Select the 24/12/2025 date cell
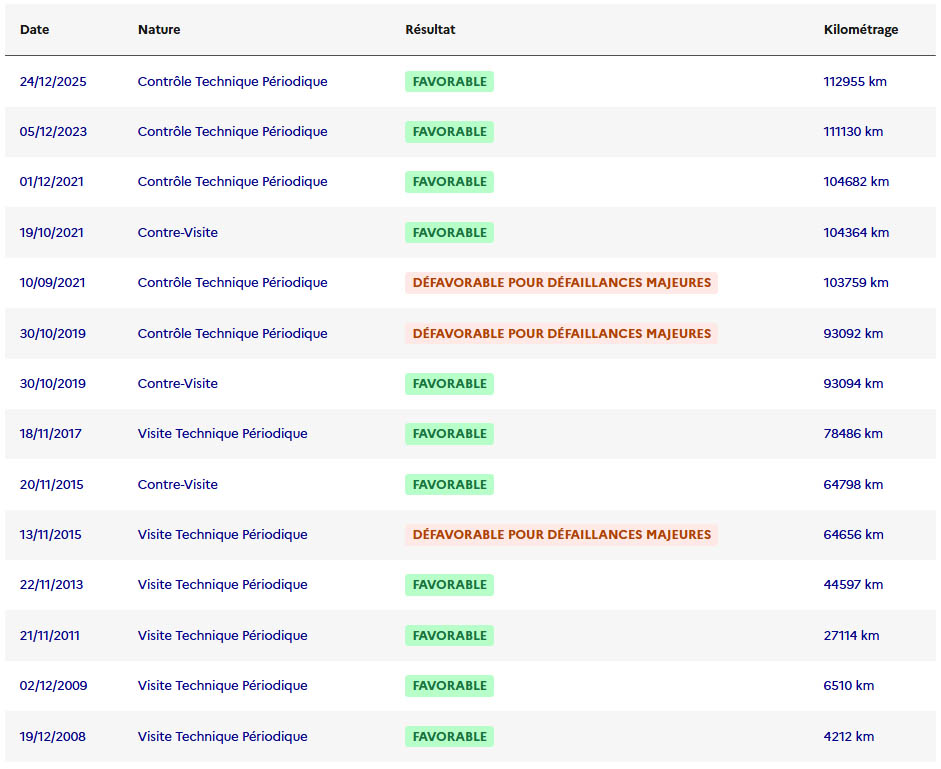941x769 pixels. tap(53, 82)
